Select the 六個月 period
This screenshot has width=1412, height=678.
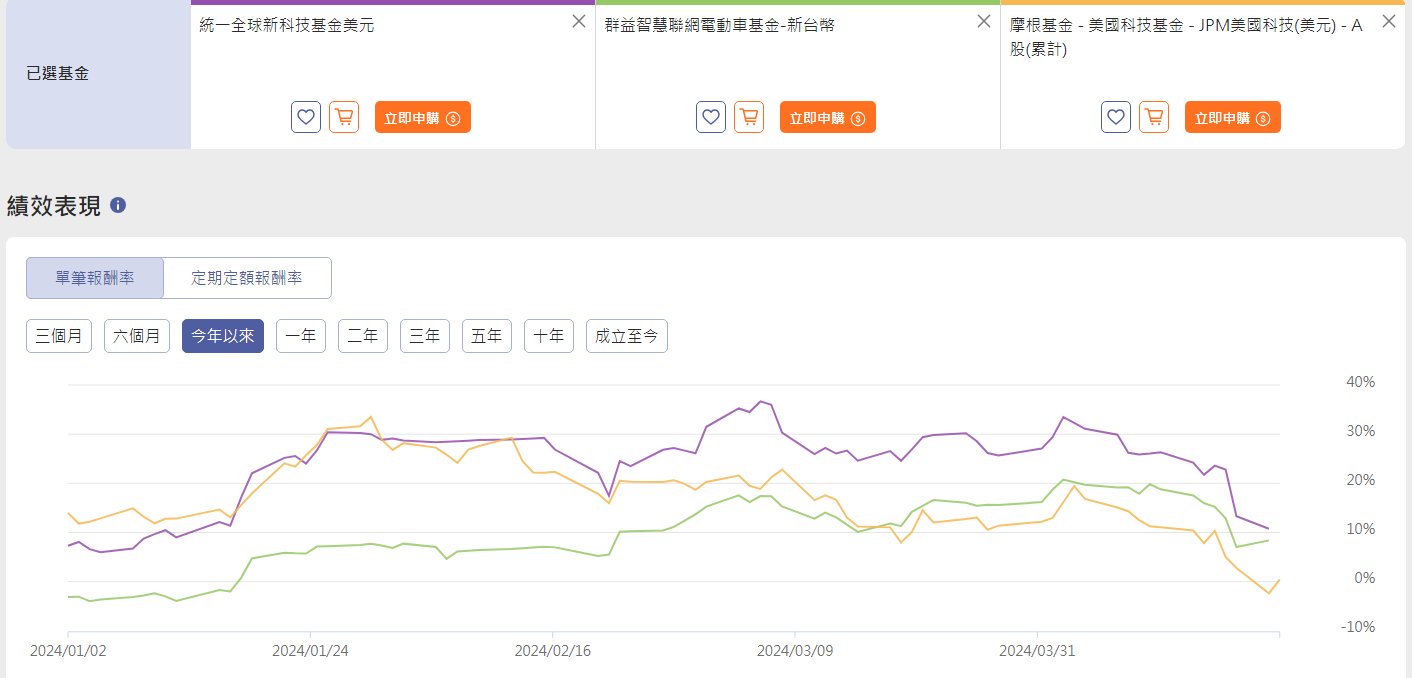tap(137, 336)
